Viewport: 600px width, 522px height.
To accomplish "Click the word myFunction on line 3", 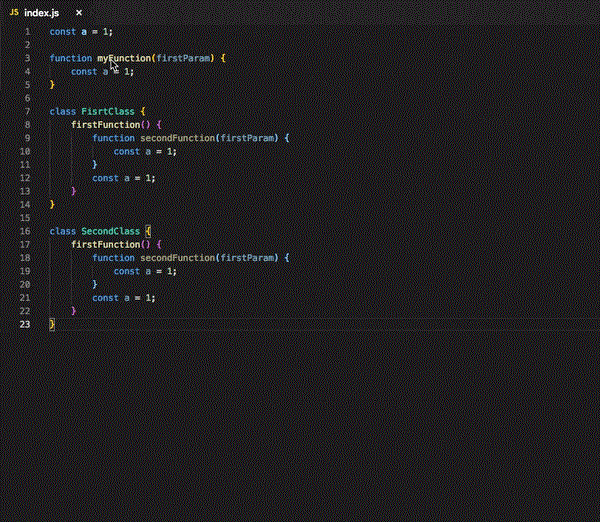I will 124,58.
